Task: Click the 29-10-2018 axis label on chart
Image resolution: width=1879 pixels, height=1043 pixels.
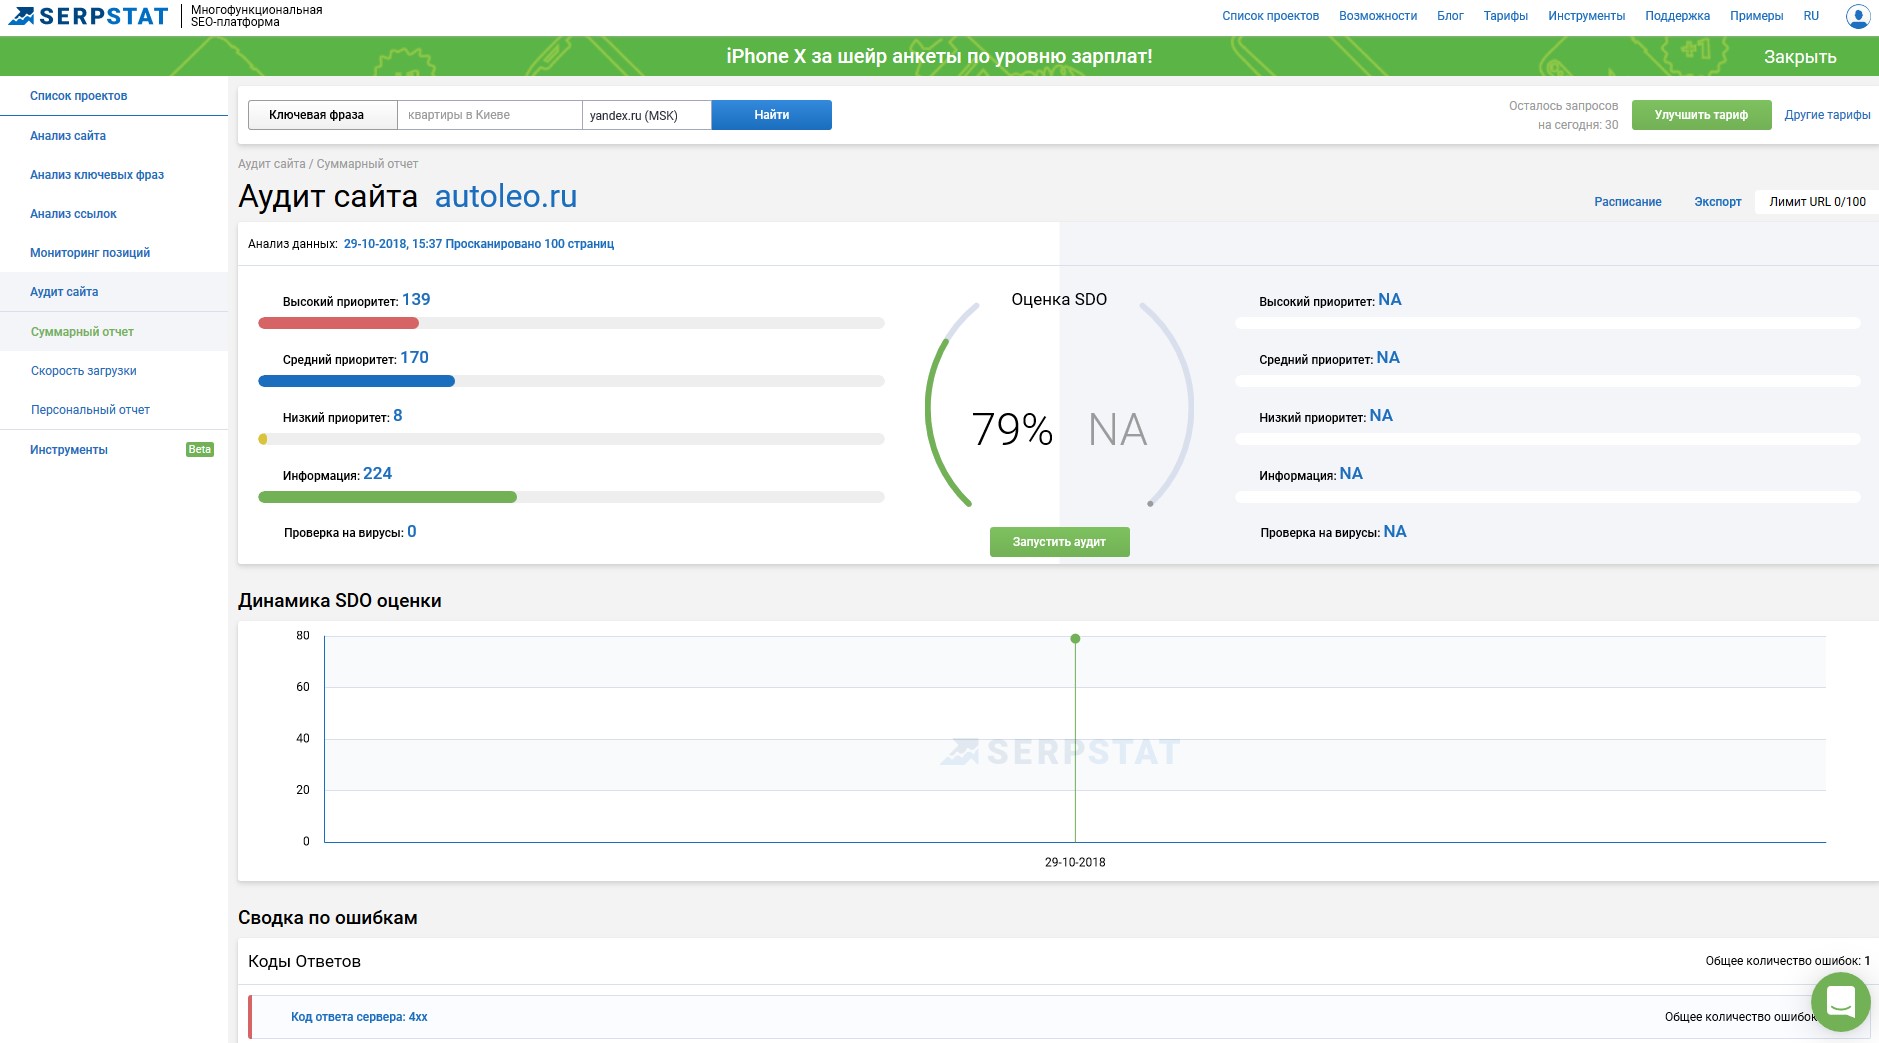Action: tap(1075, 862)
